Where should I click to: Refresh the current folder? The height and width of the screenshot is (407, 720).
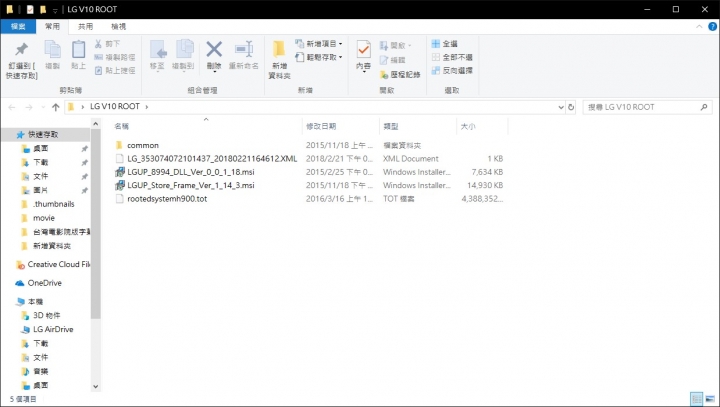571,107
